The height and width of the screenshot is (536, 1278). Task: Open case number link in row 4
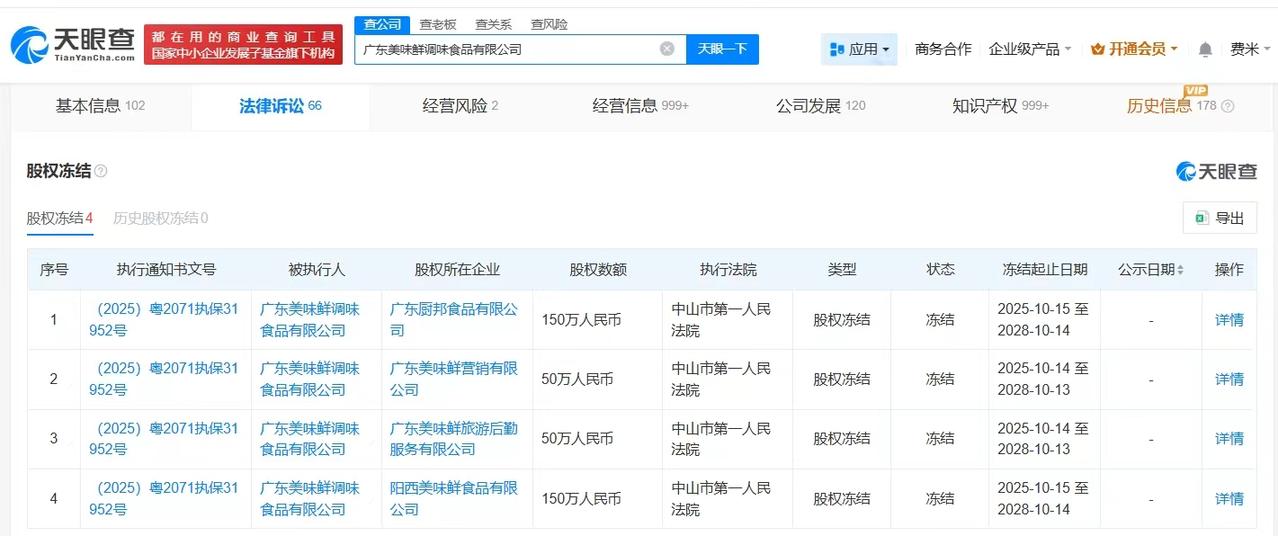pyautogui.click(x=164, y=498)
